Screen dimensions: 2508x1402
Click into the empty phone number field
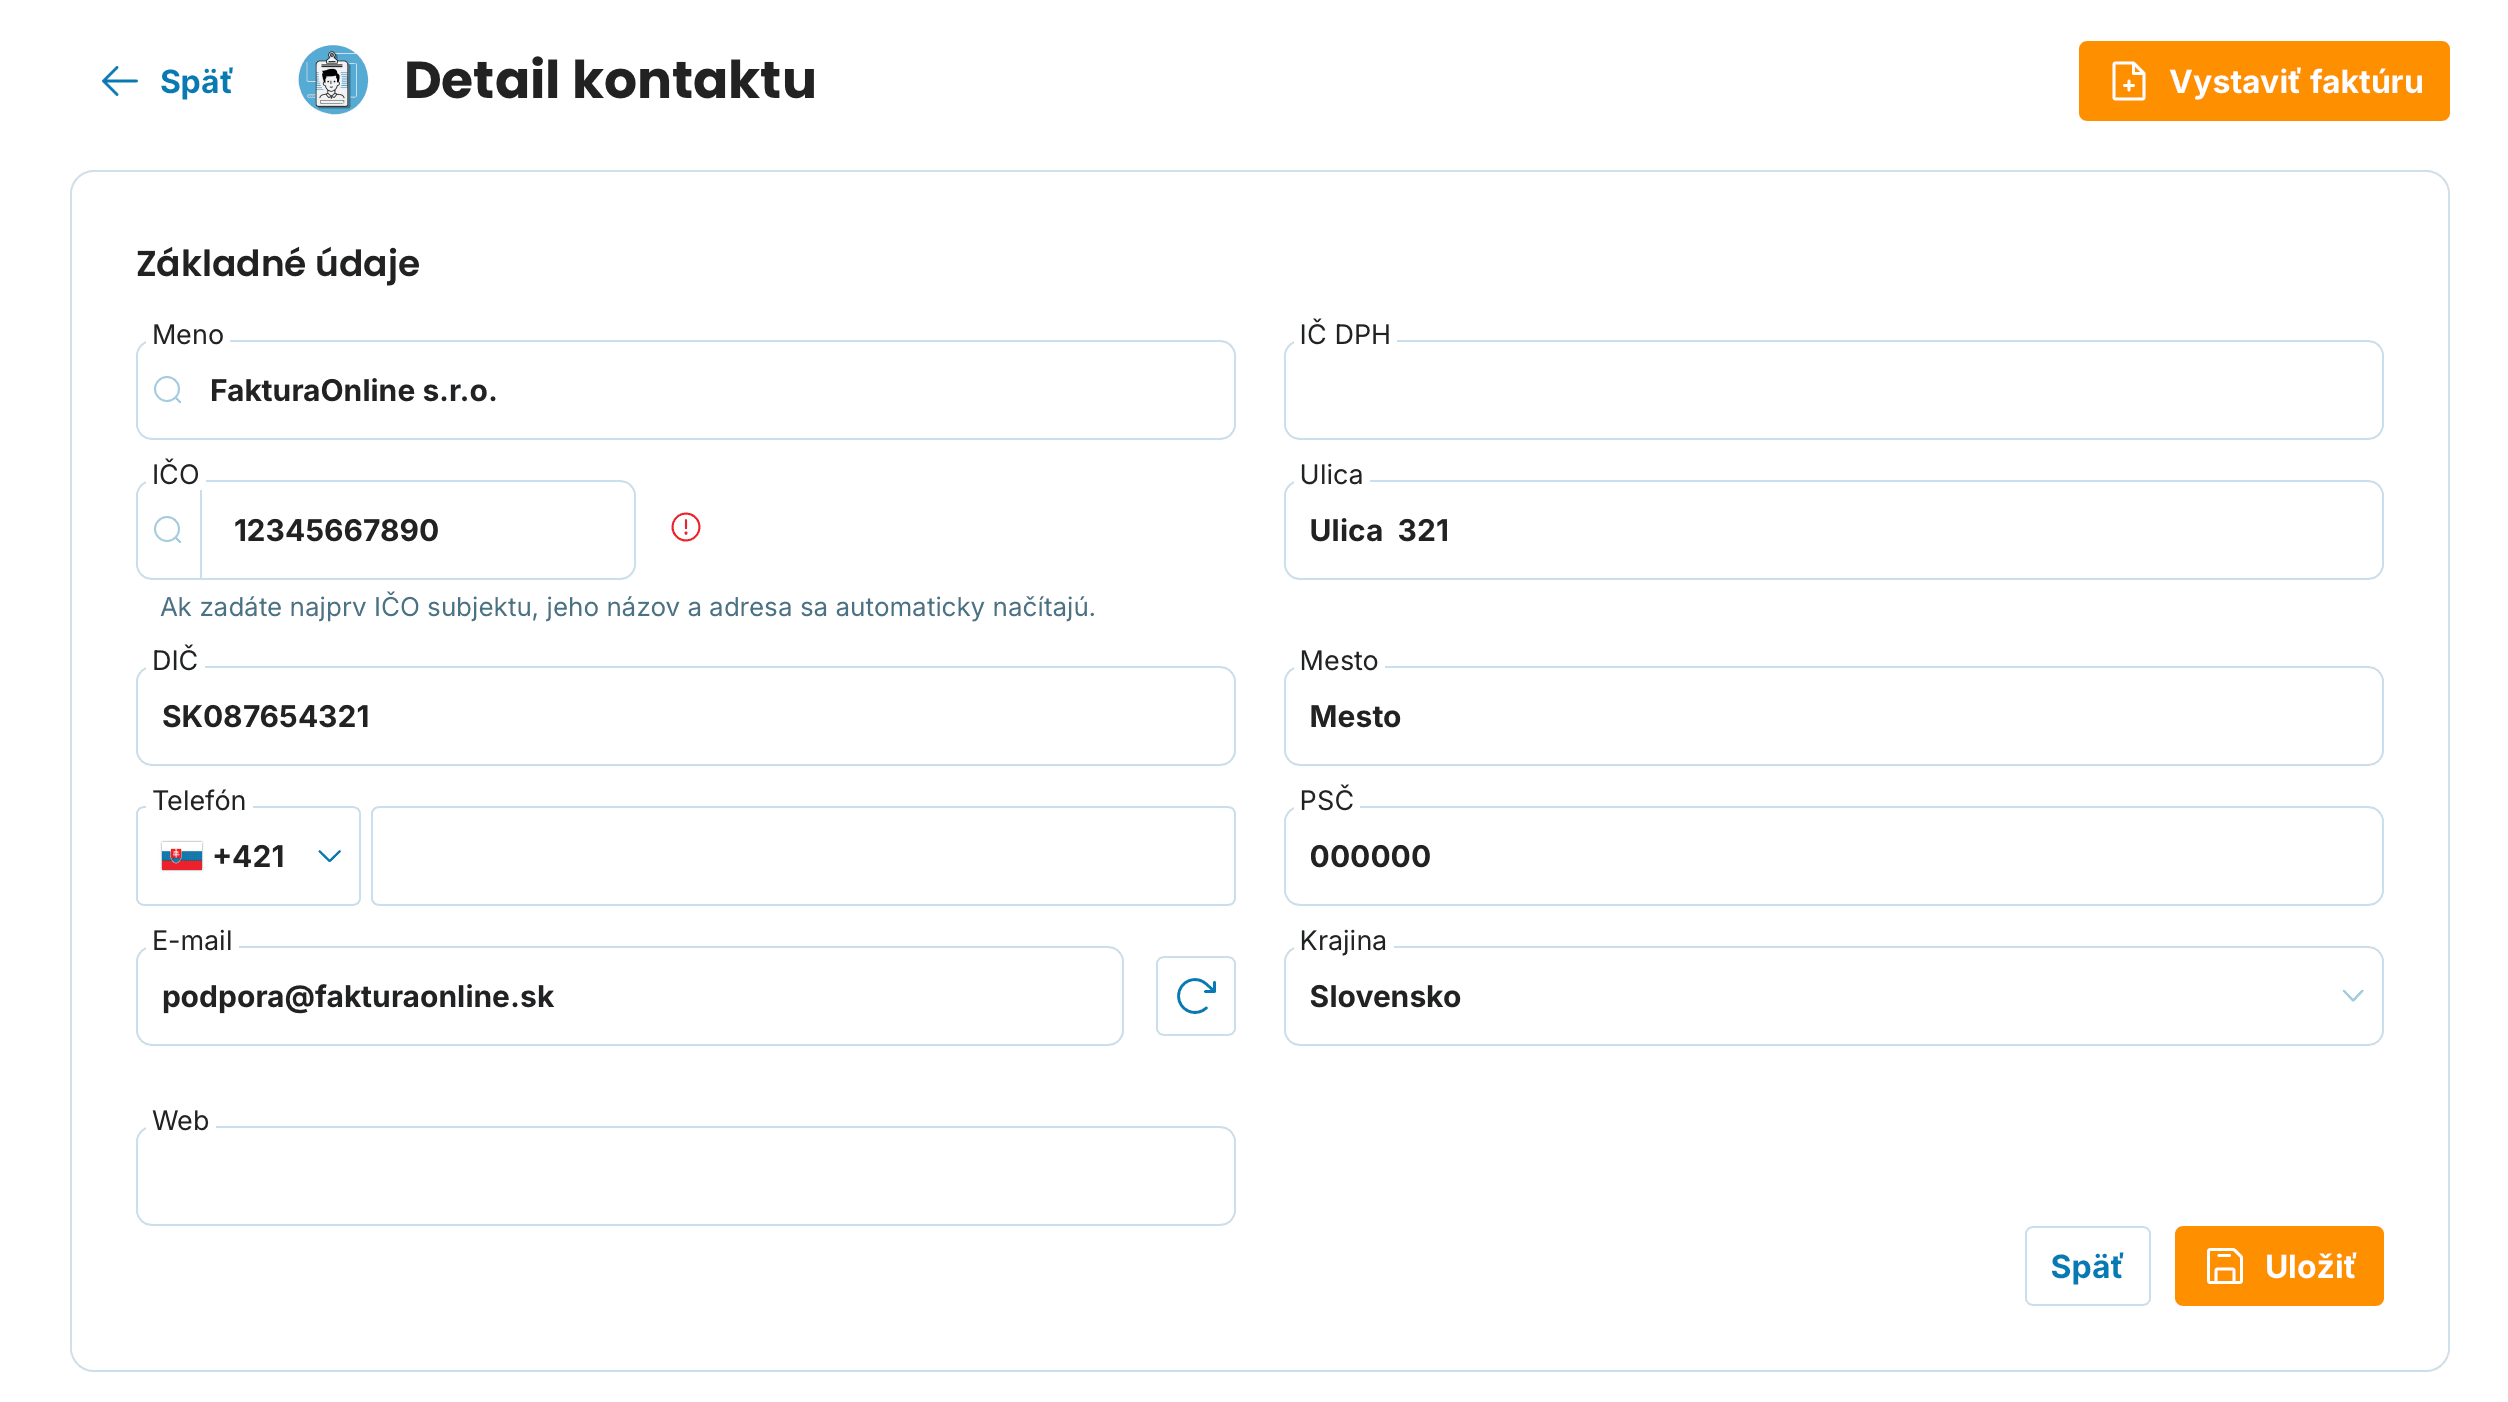804,856
